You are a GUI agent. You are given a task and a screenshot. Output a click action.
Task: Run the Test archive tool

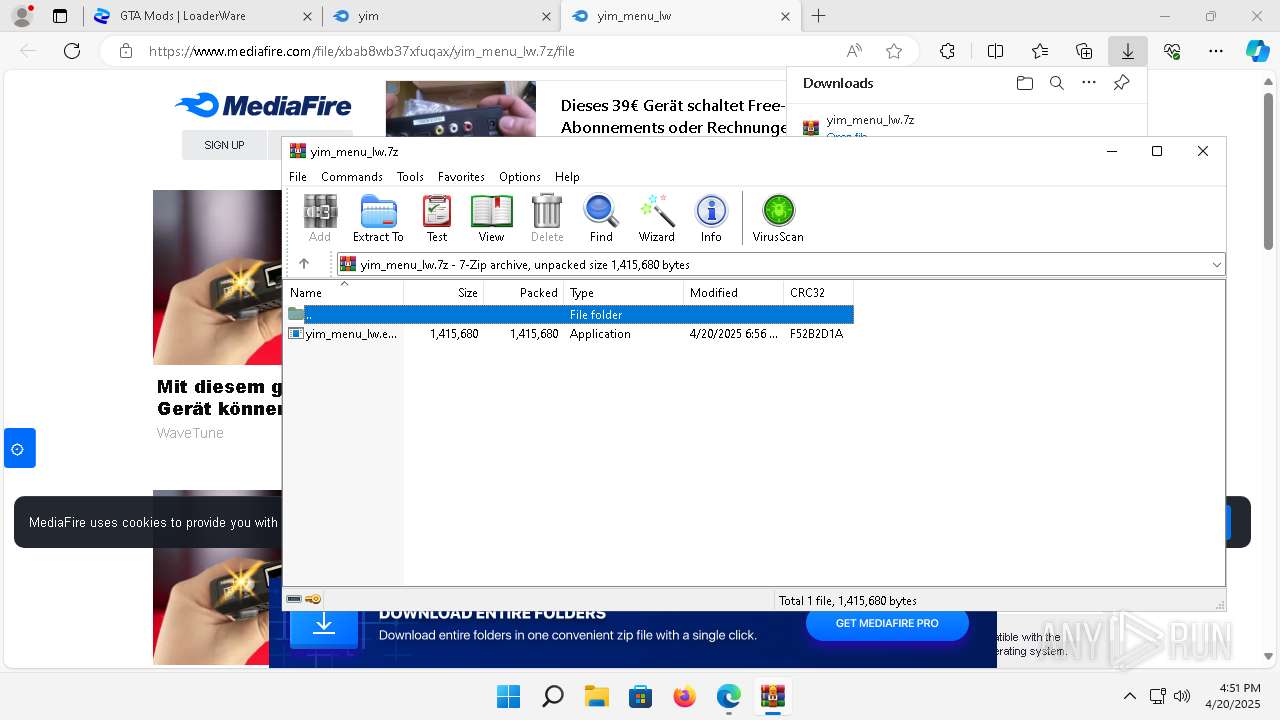click(437, 218)
